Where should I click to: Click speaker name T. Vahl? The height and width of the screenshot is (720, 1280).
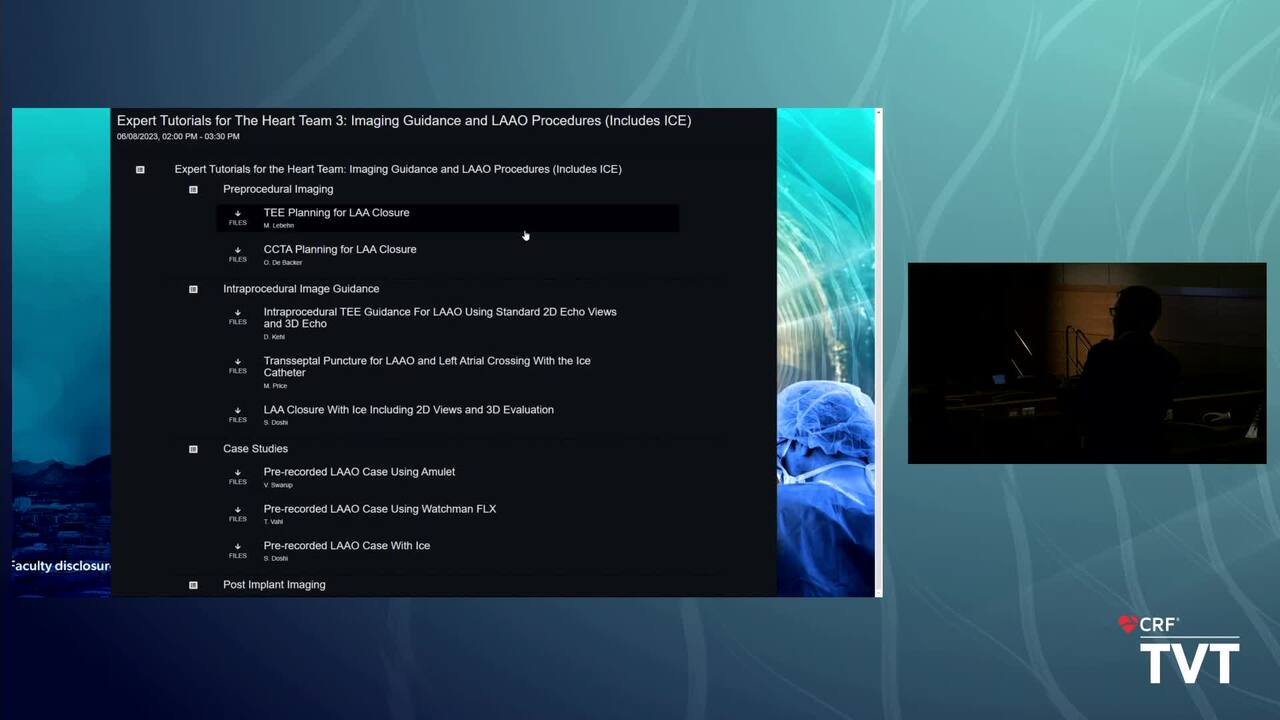pyautogui.click(x=273, y=522)
